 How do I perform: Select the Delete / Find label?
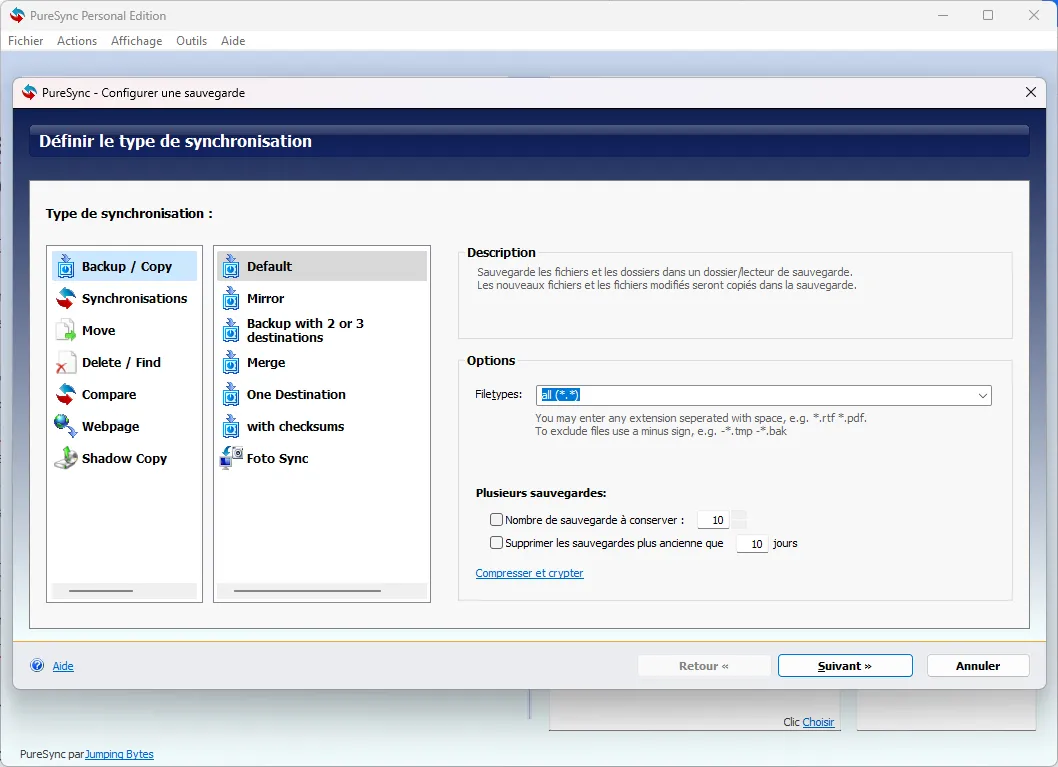coord(121,362)
